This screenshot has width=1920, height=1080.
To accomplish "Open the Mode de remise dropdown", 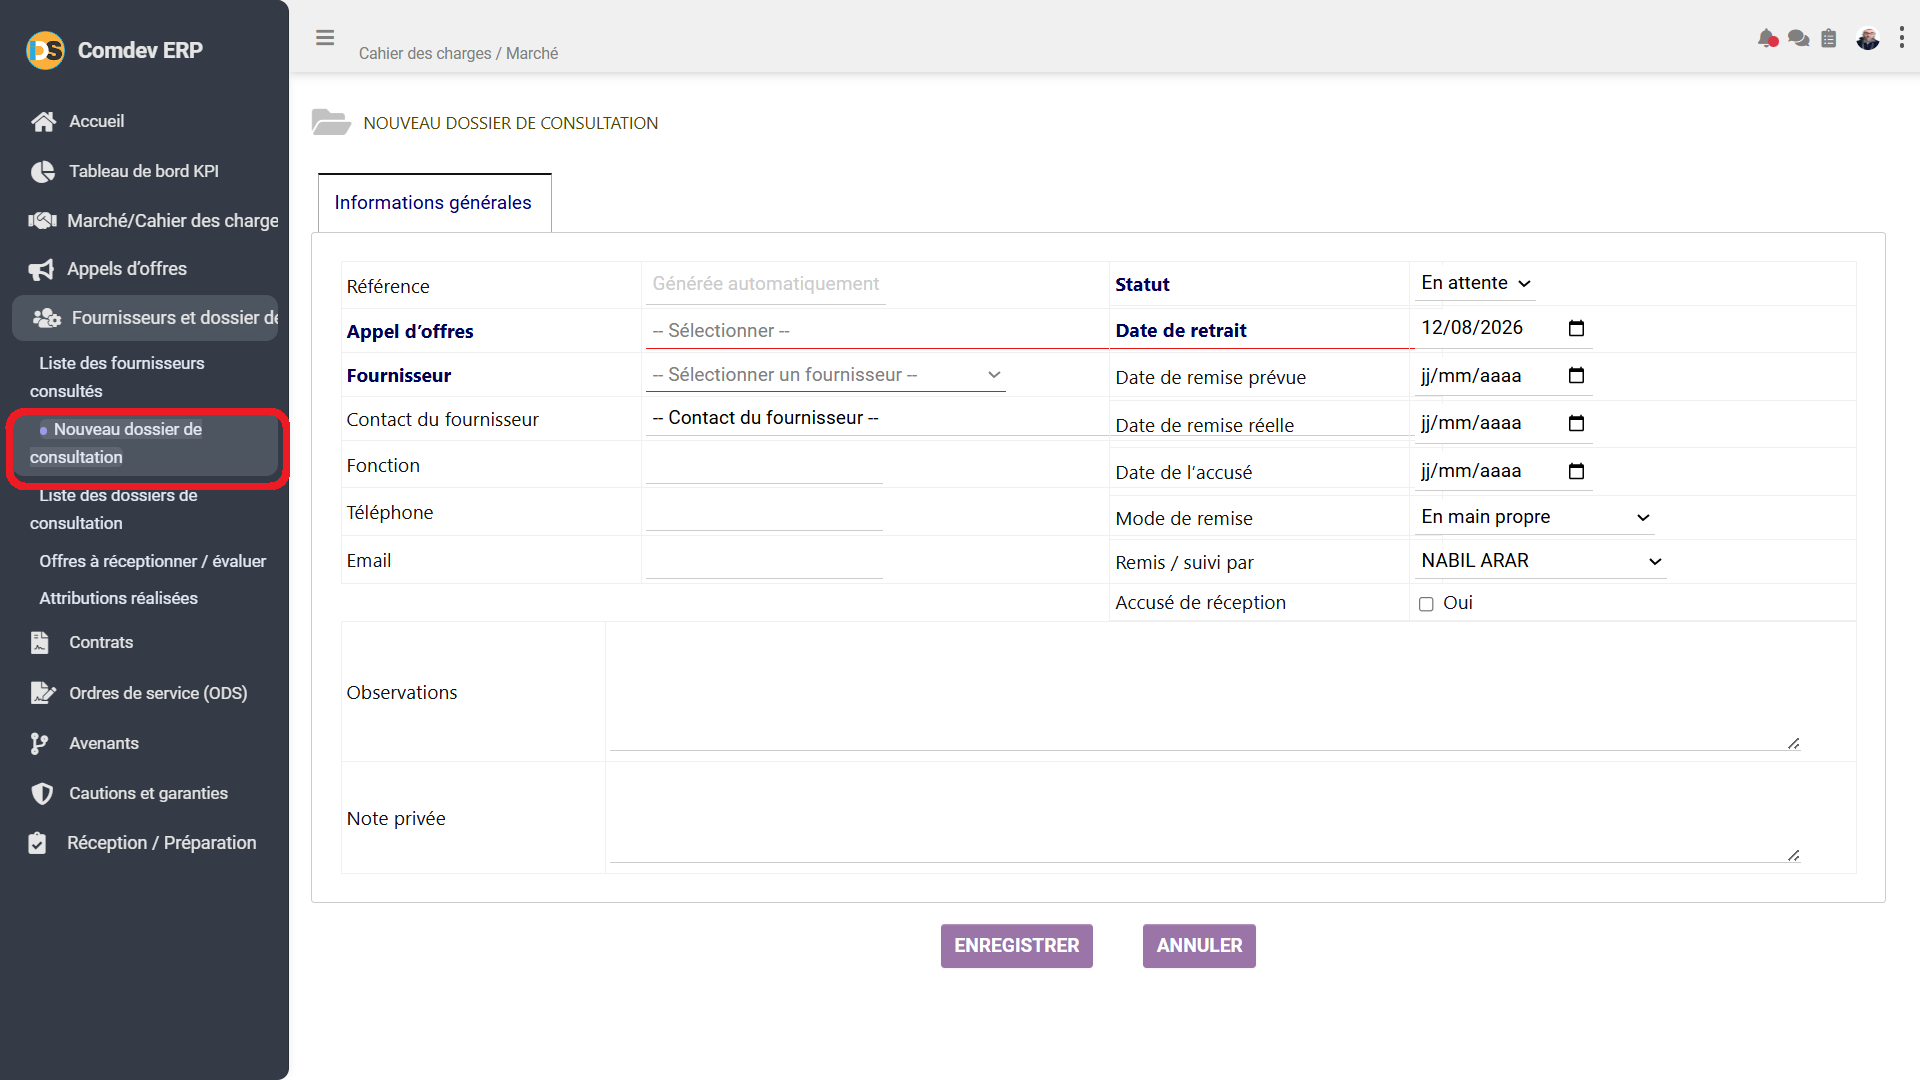I will [x=1534, y=517].
